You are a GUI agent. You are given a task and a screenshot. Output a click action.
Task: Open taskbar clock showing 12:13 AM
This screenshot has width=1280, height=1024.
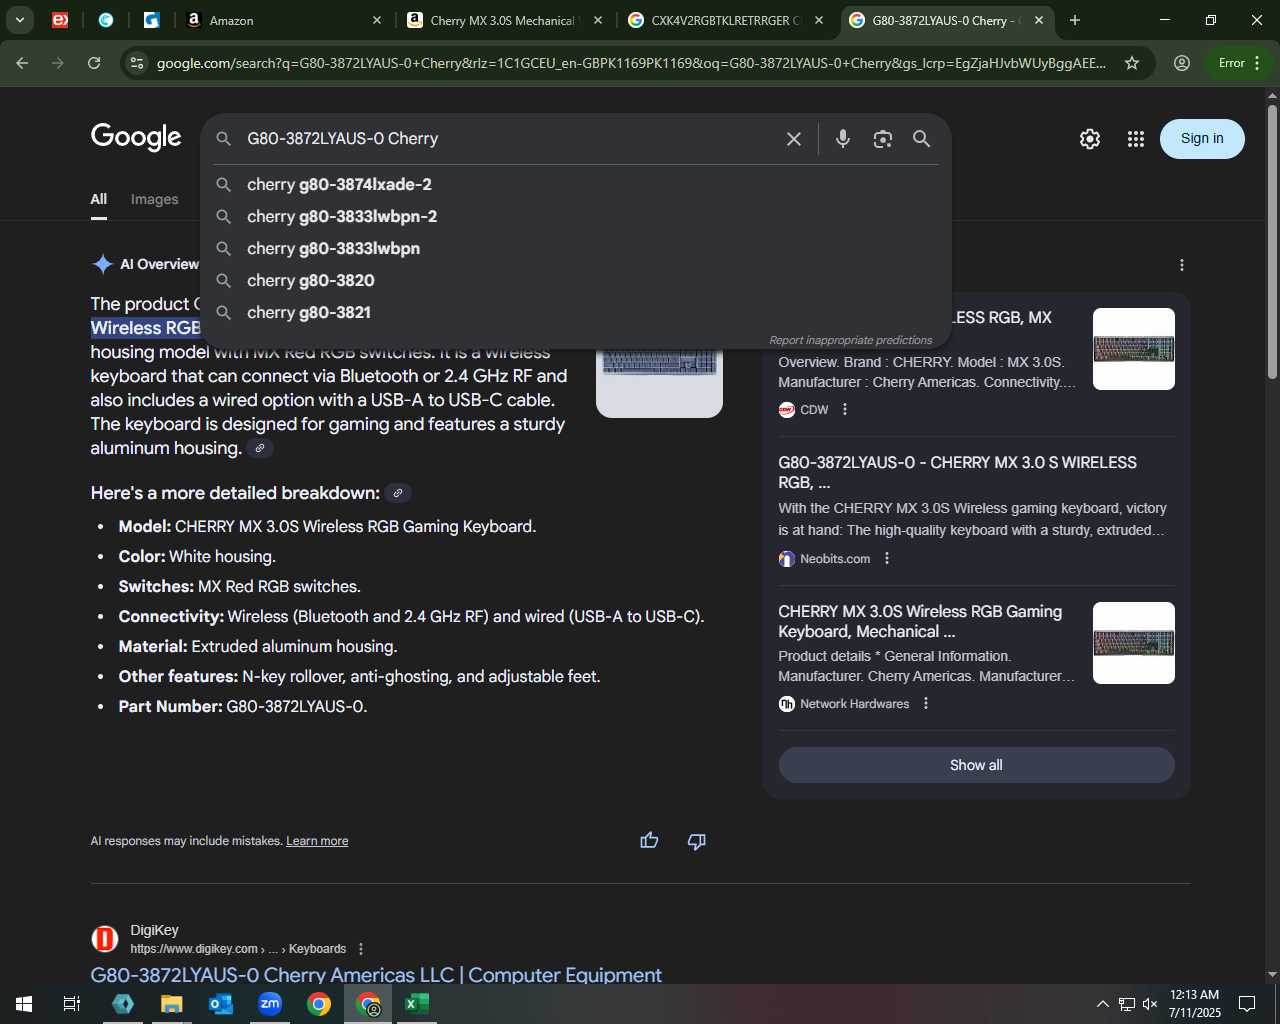point(1195,1004)
